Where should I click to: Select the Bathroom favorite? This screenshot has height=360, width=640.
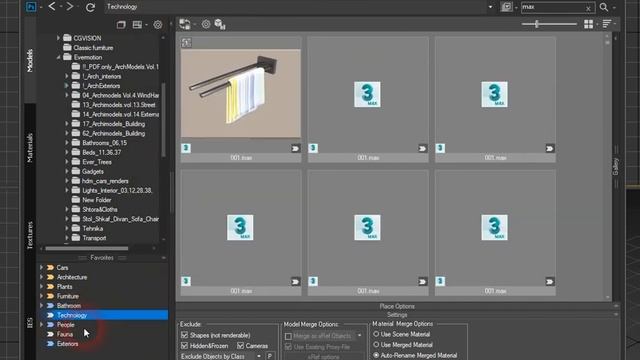(69, 306)
